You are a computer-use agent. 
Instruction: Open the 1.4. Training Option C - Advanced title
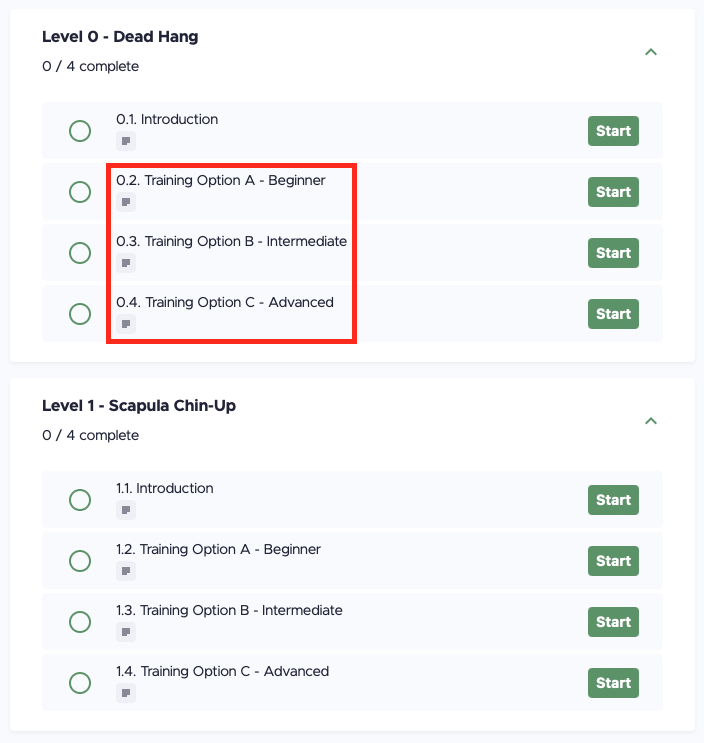[x=223, y=671]
